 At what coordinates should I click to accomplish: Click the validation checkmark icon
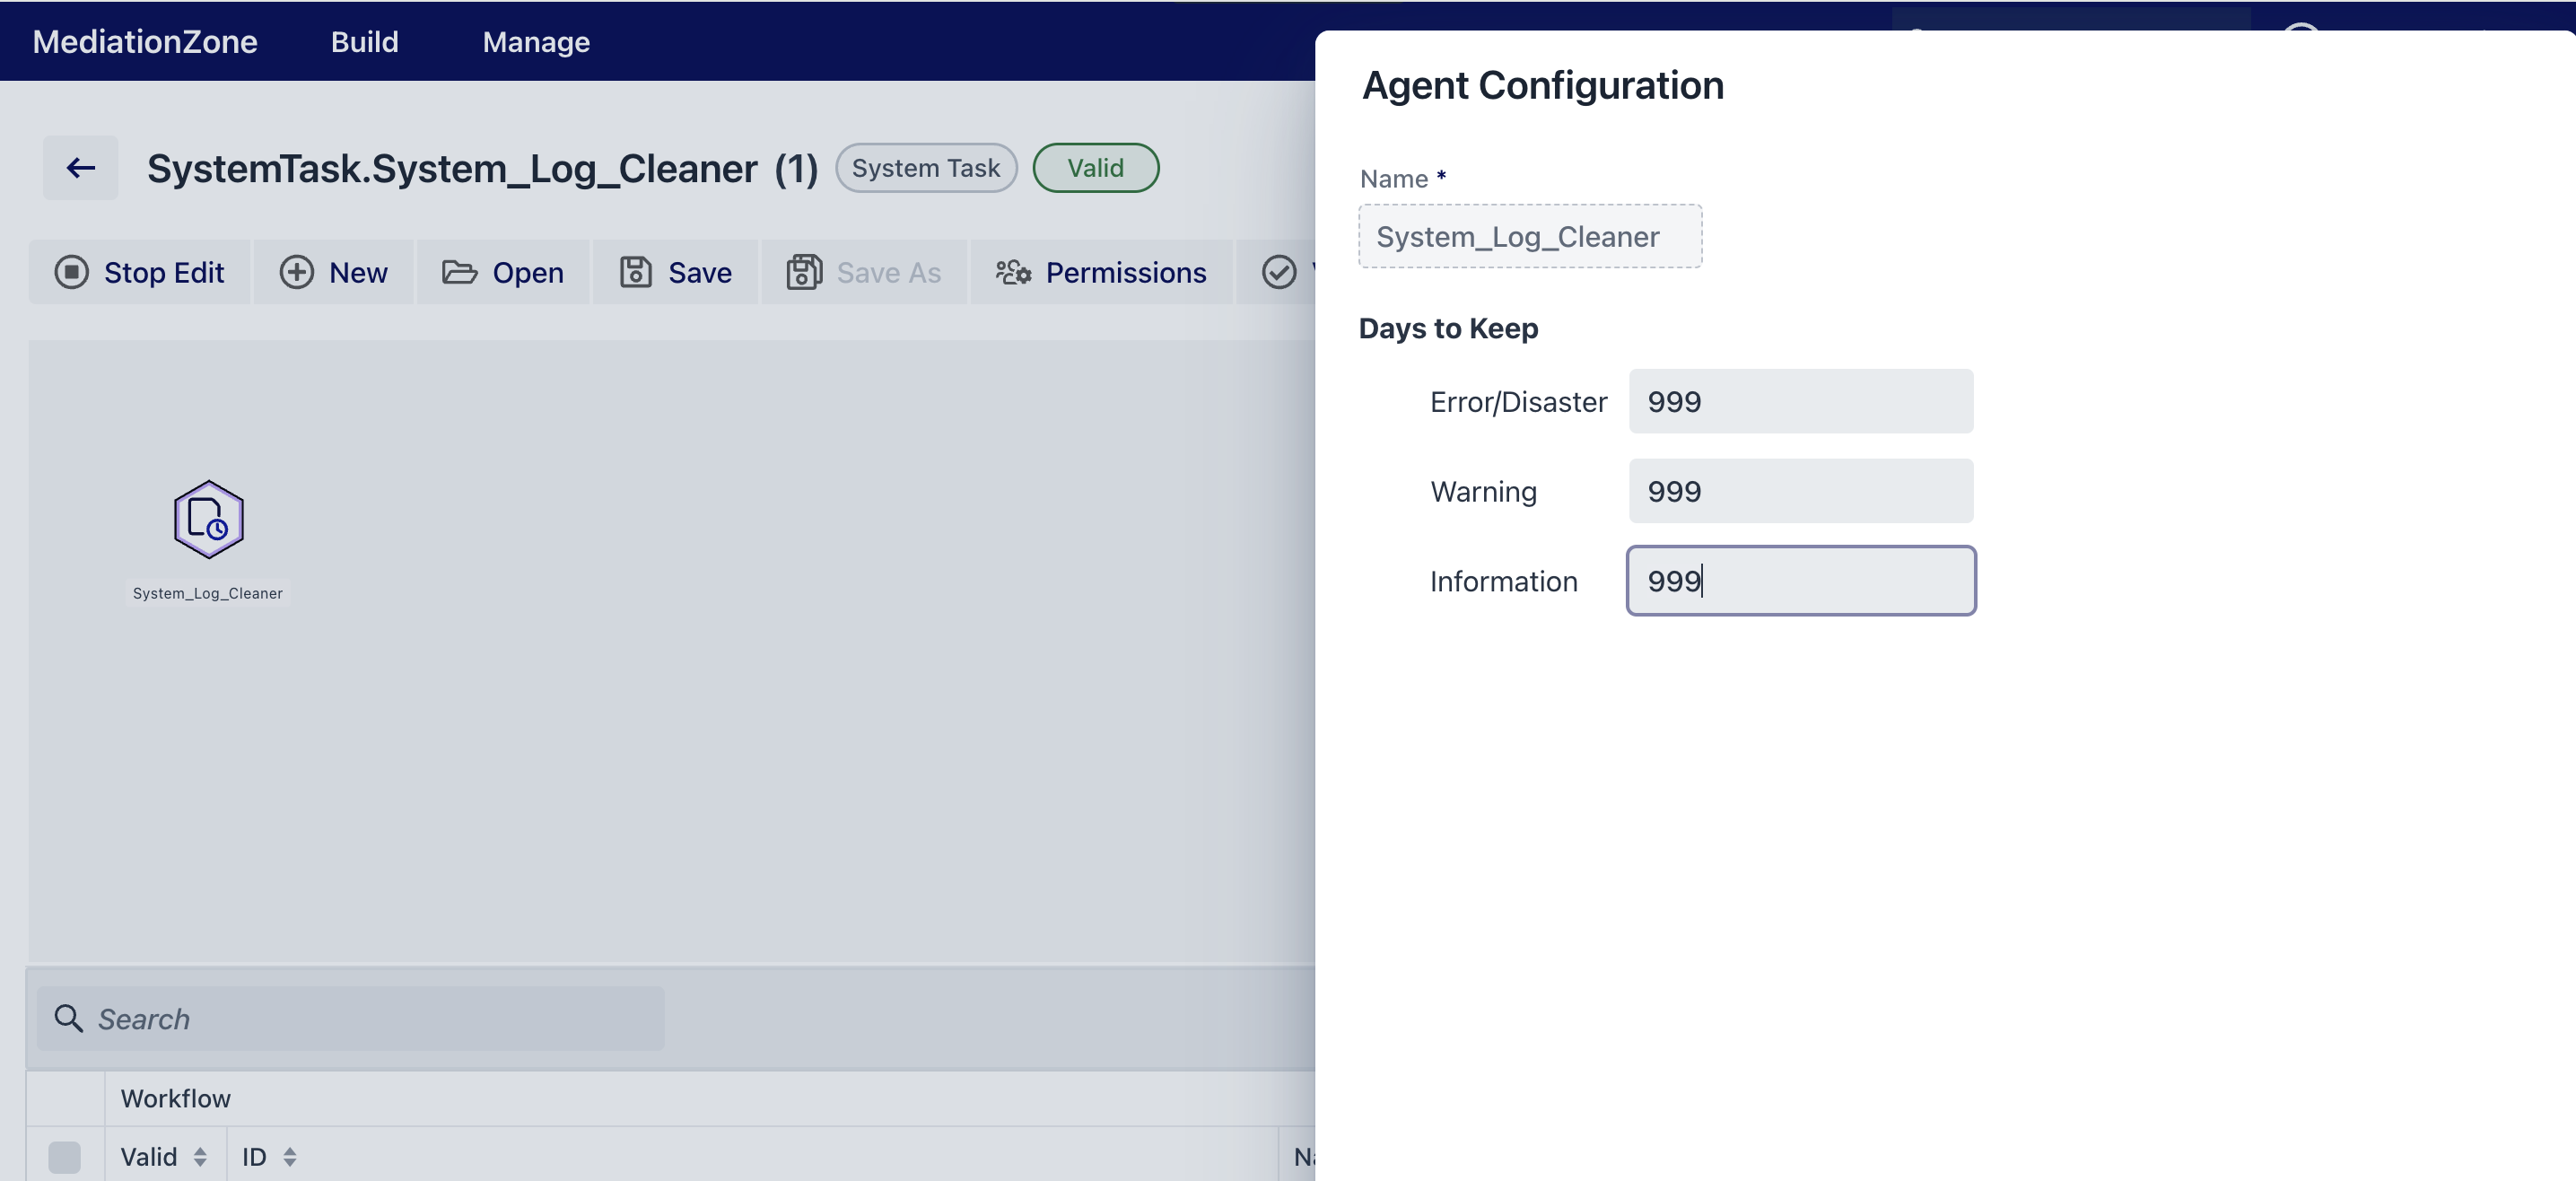click(1280, 272)
